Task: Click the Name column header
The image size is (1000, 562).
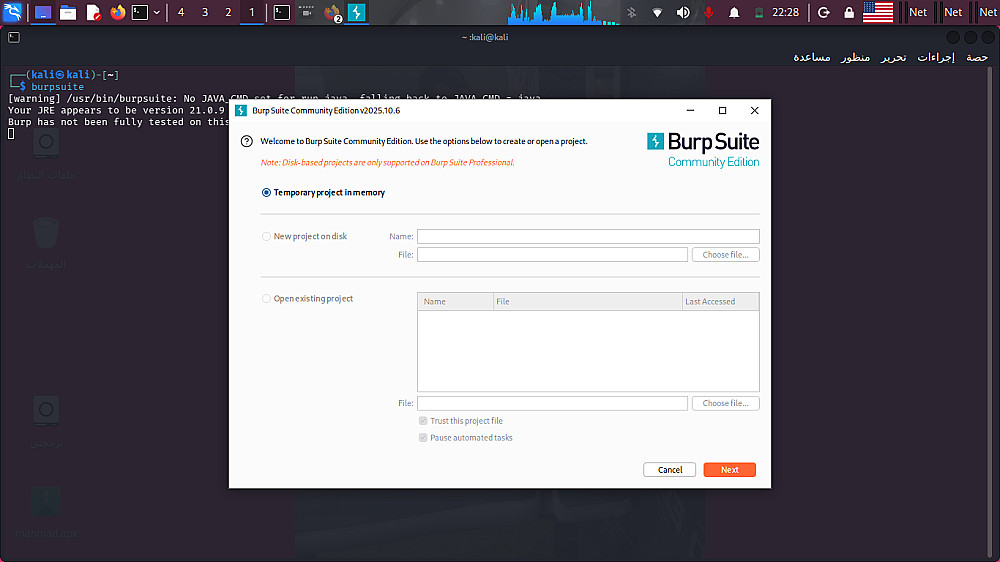Action: [x=455, y=302]
